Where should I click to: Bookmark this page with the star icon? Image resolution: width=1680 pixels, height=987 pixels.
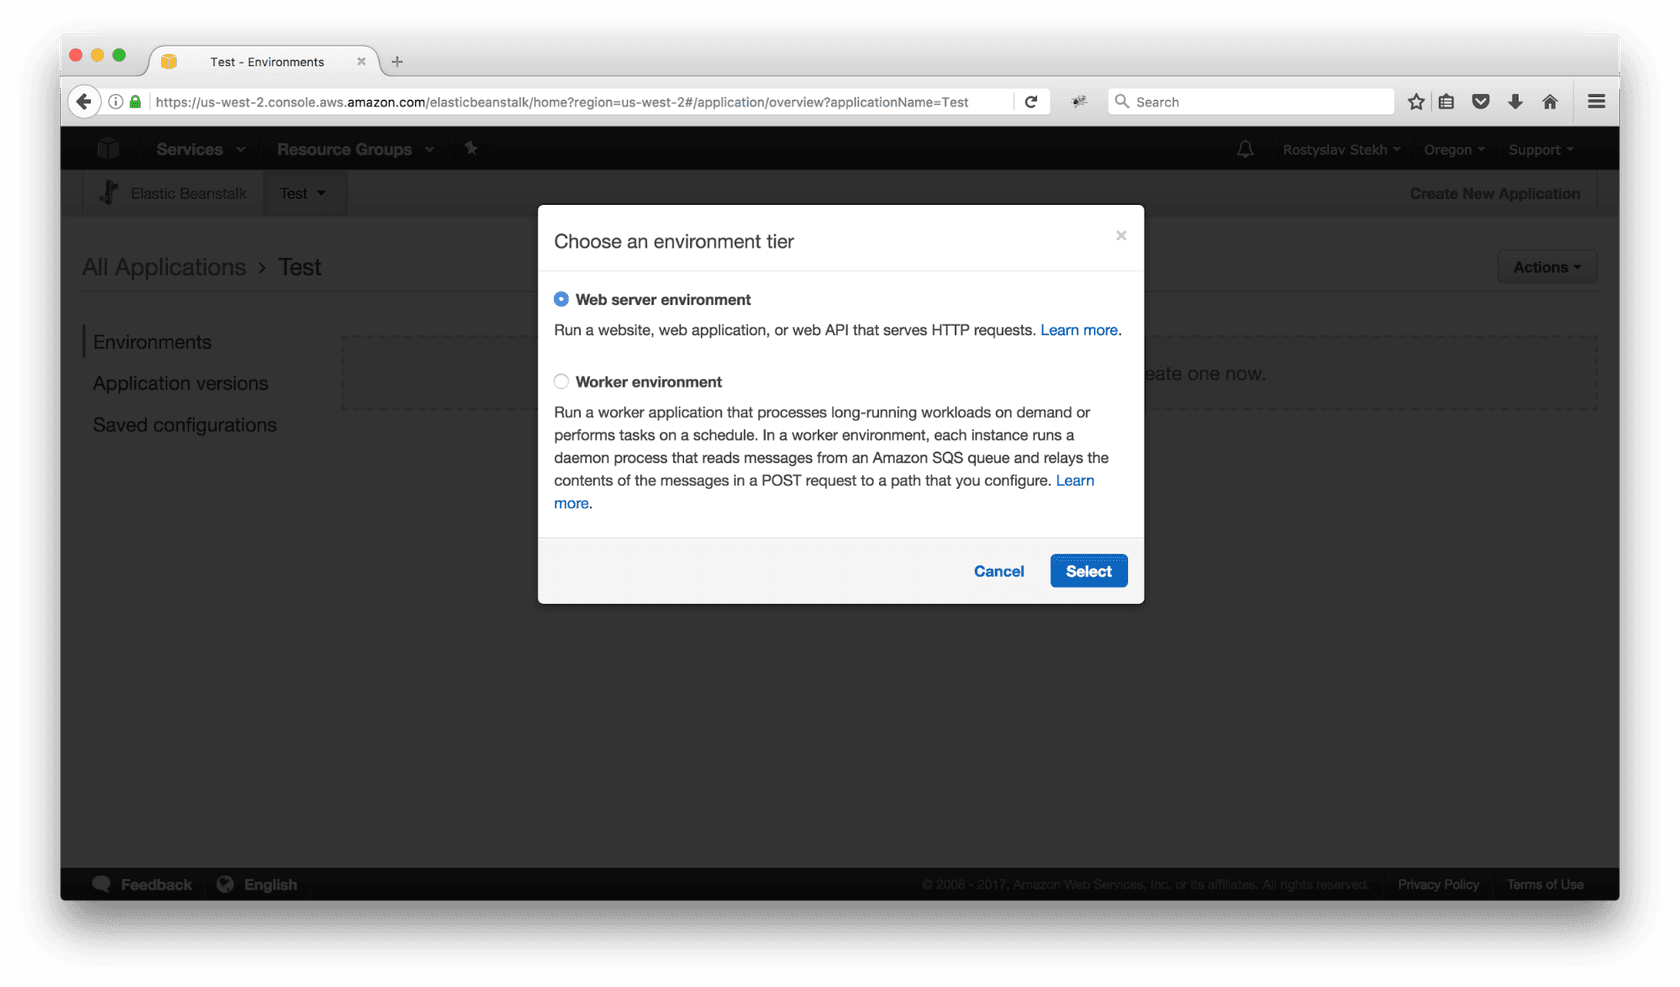click(1416, 101)
